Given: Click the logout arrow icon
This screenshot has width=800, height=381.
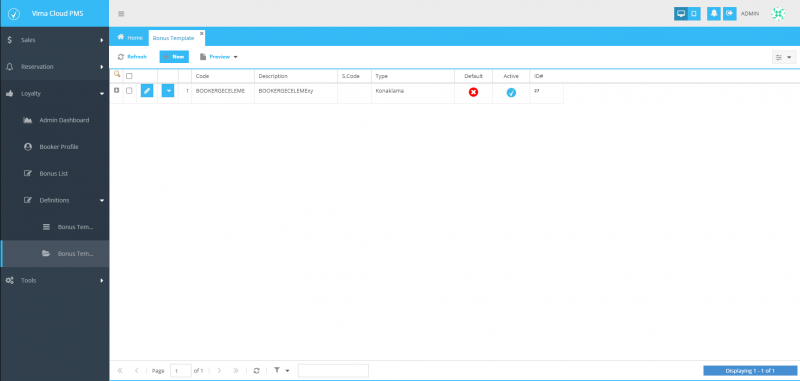Looking at the screenshot, I should pyautogui.click(x=730, y=14).
